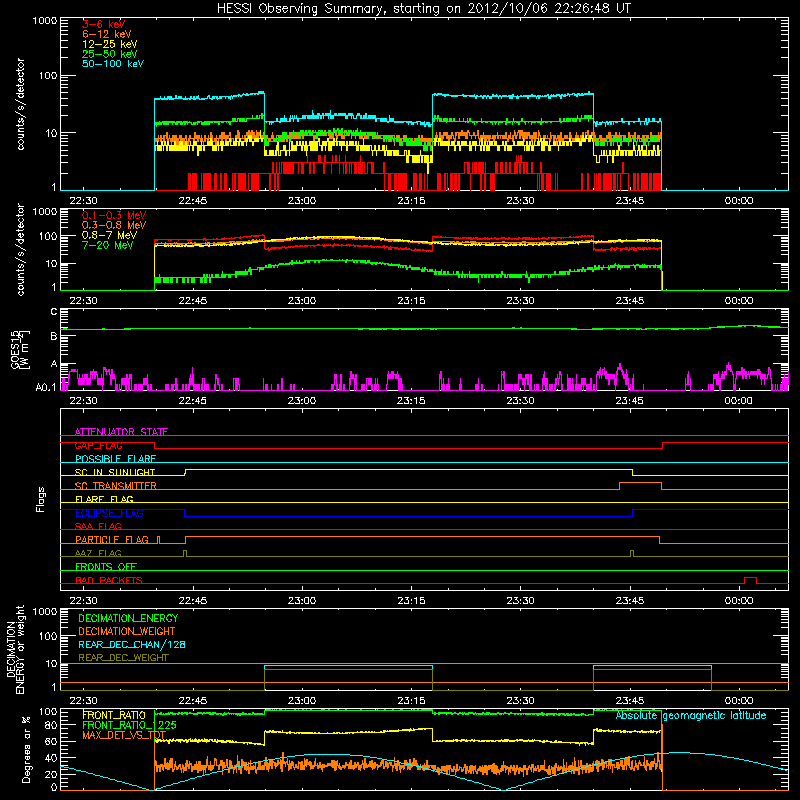Click the BAD_PACKETS pulse near 00:00
This screenshot has height=800, width=800.
coord(750,580)
